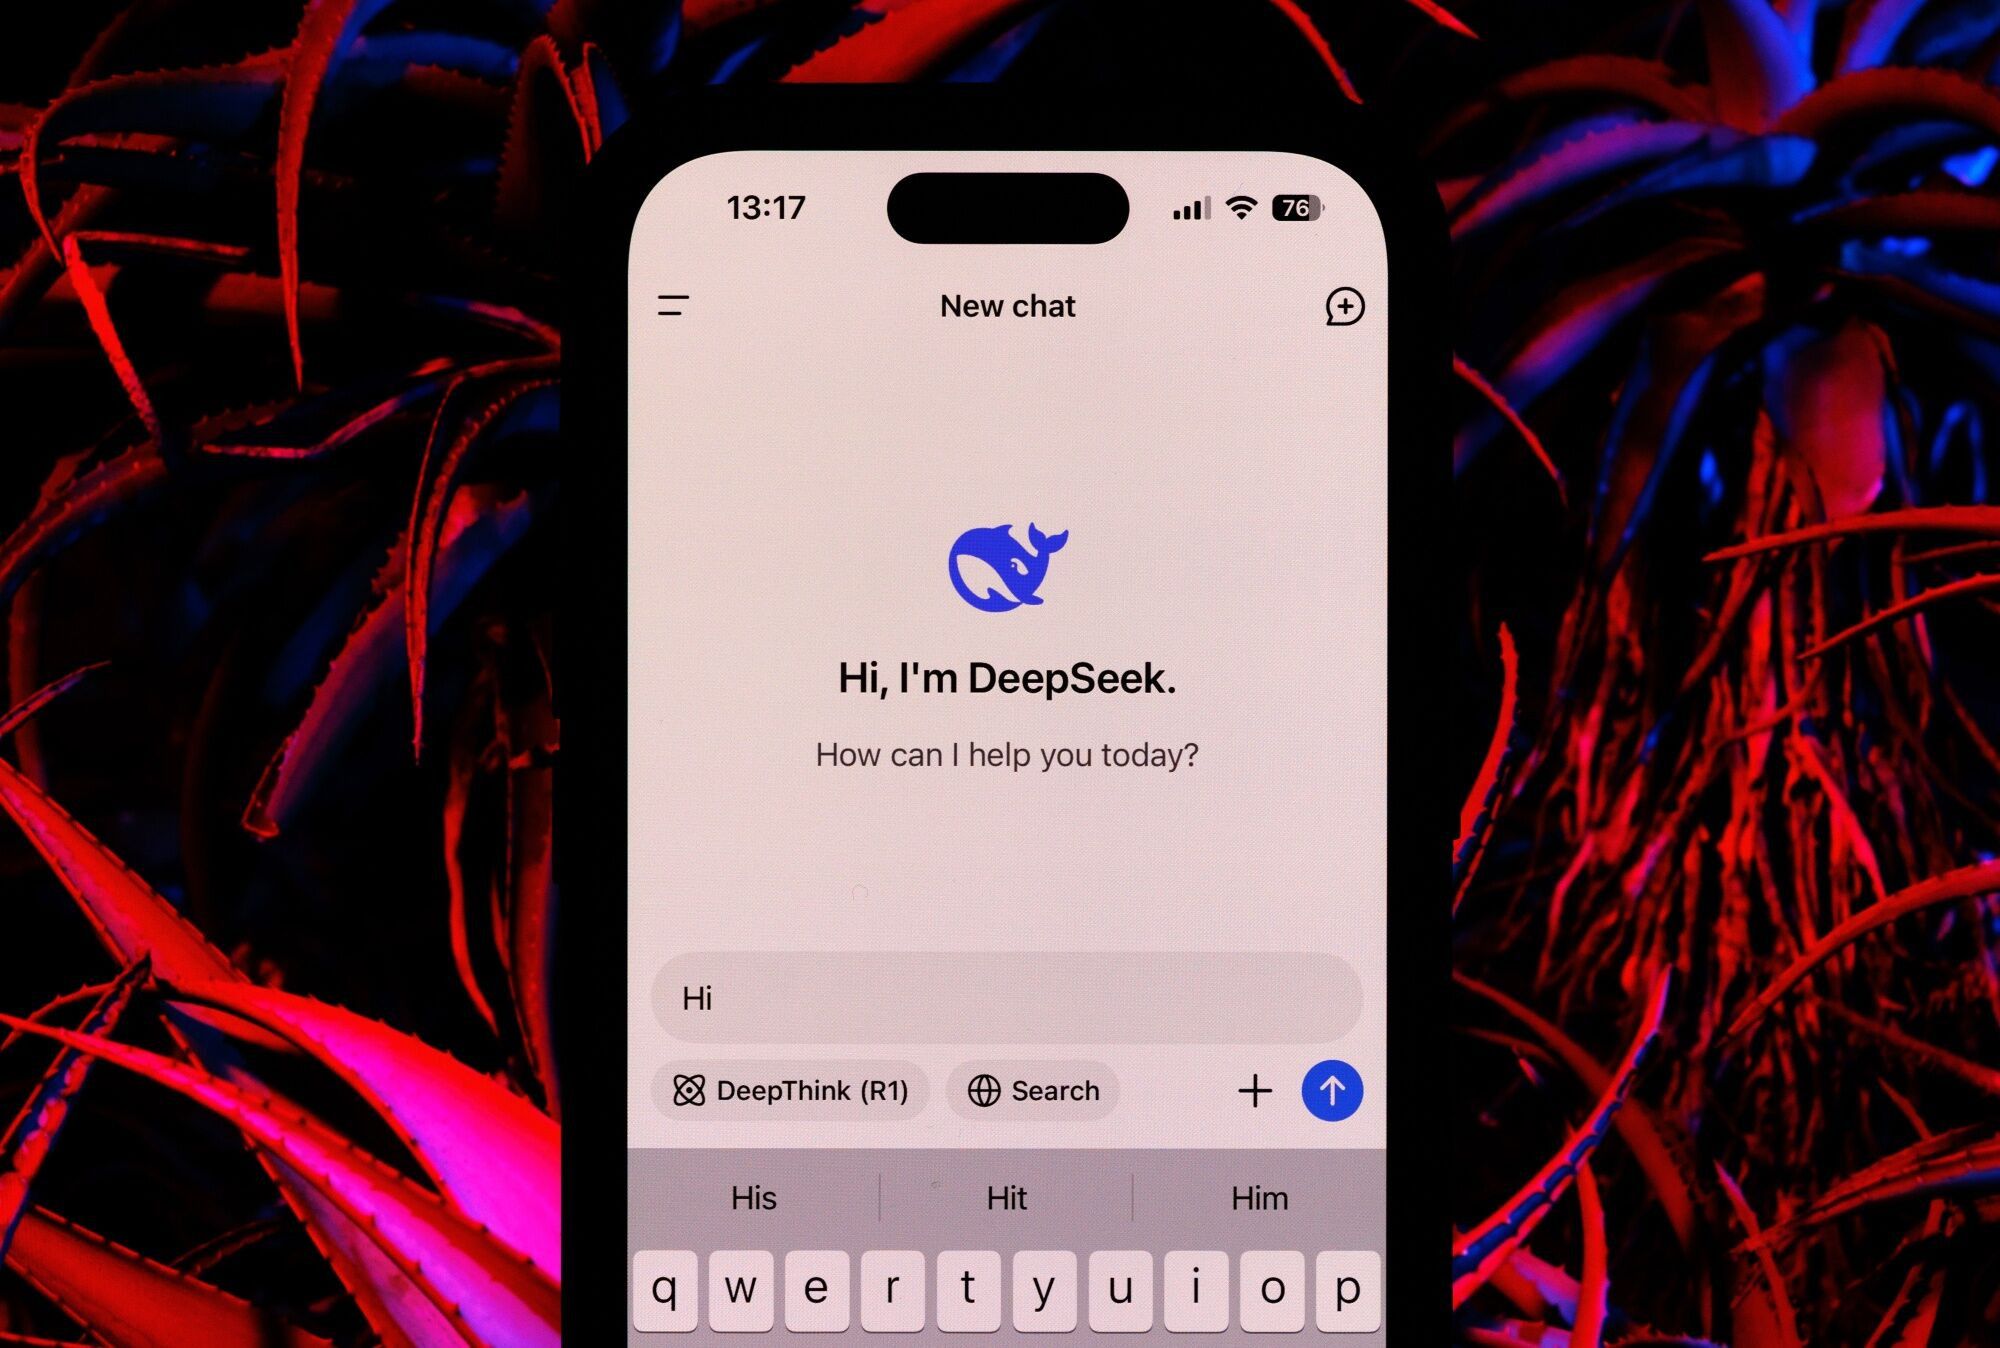Expand the sidebar menu options

click(674, 304)
